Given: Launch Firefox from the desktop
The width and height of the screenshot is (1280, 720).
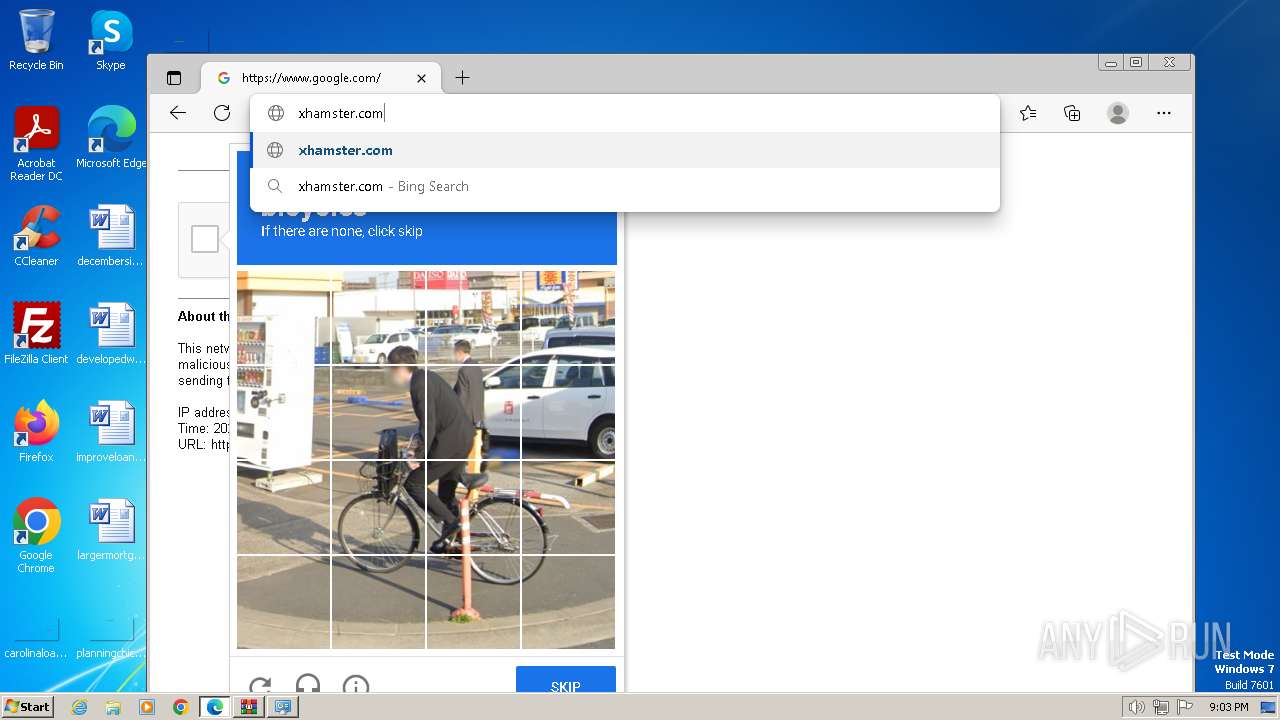Looking at the screenshot, I should pyautogui.click(x=36, y=431).
